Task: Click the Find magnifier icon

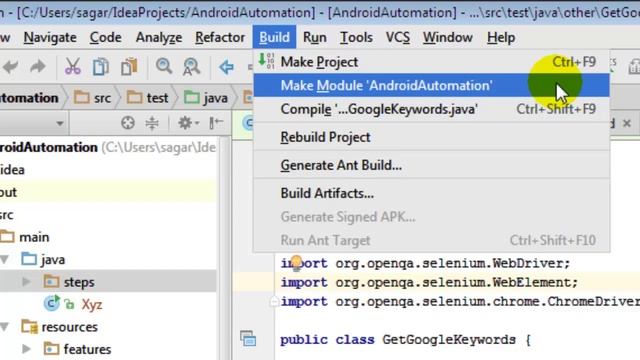Action: (x=164, y=66)
